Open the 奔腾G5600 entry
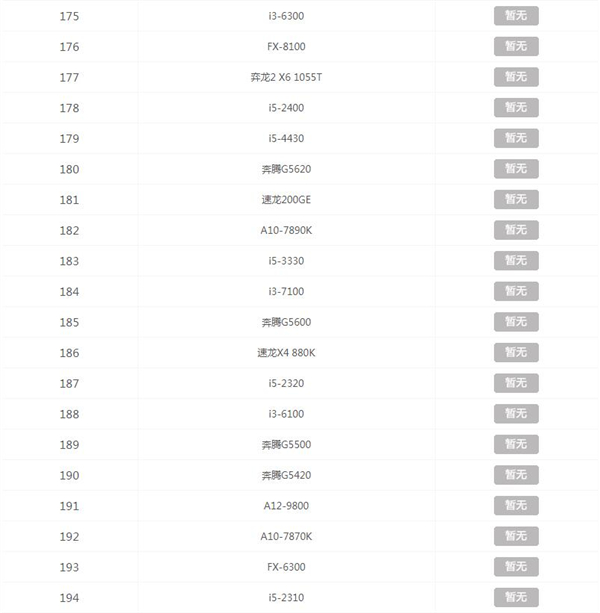Screen dimensions: 600x613 (286, 322)
